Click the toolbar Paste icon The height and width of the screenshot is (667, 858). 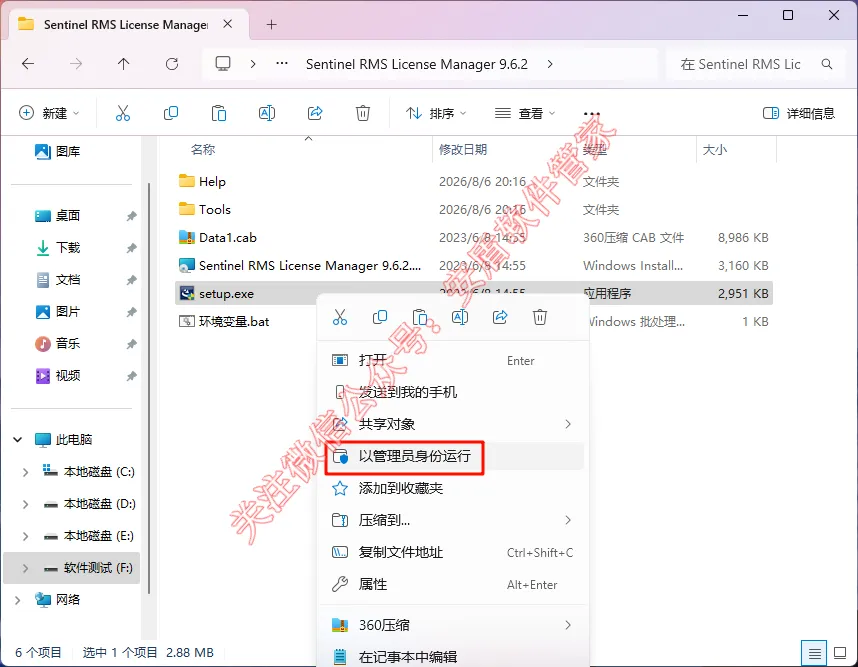coord(219,113)
